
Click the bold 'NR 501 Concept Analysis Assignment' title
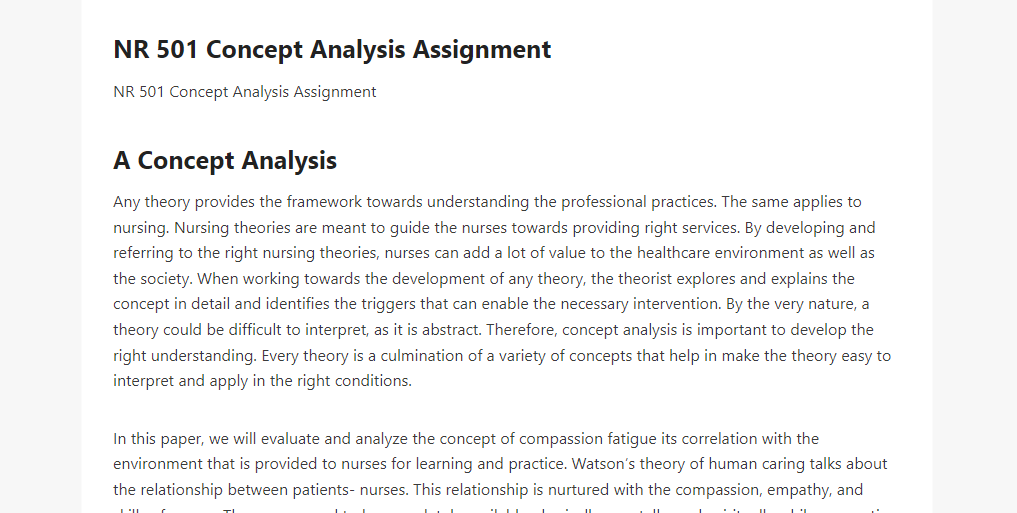tap(332, 49)
